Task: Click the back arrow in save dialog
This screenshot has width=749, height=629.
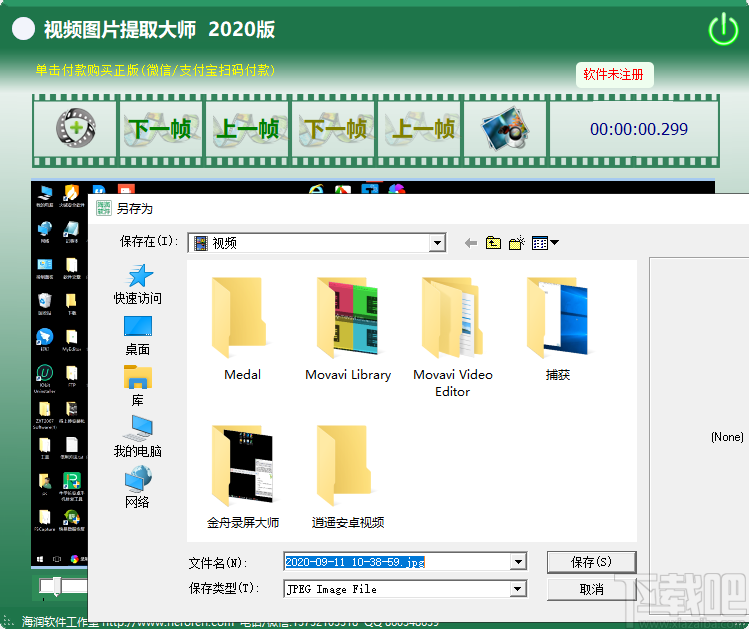Action: tap(471, 243)
